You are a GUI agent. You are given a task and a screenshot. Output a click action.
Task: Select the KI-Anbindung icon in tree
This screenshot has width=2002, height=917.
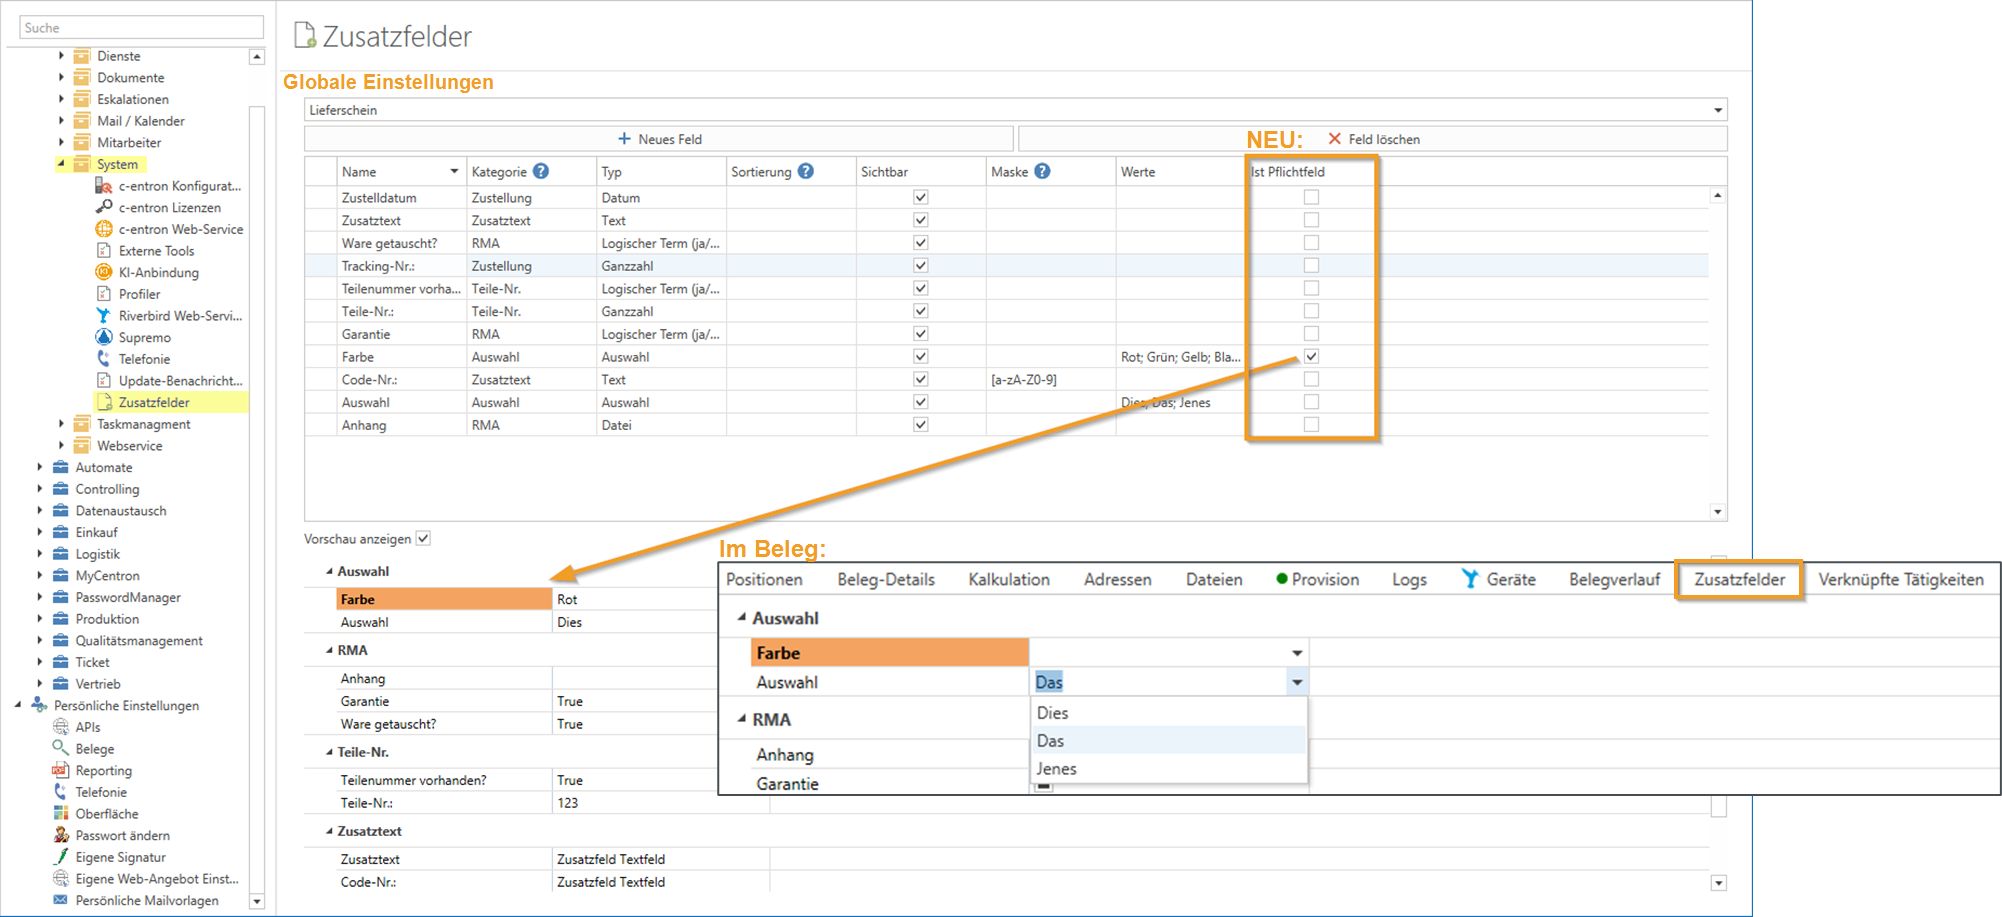[x=104, y=272]
